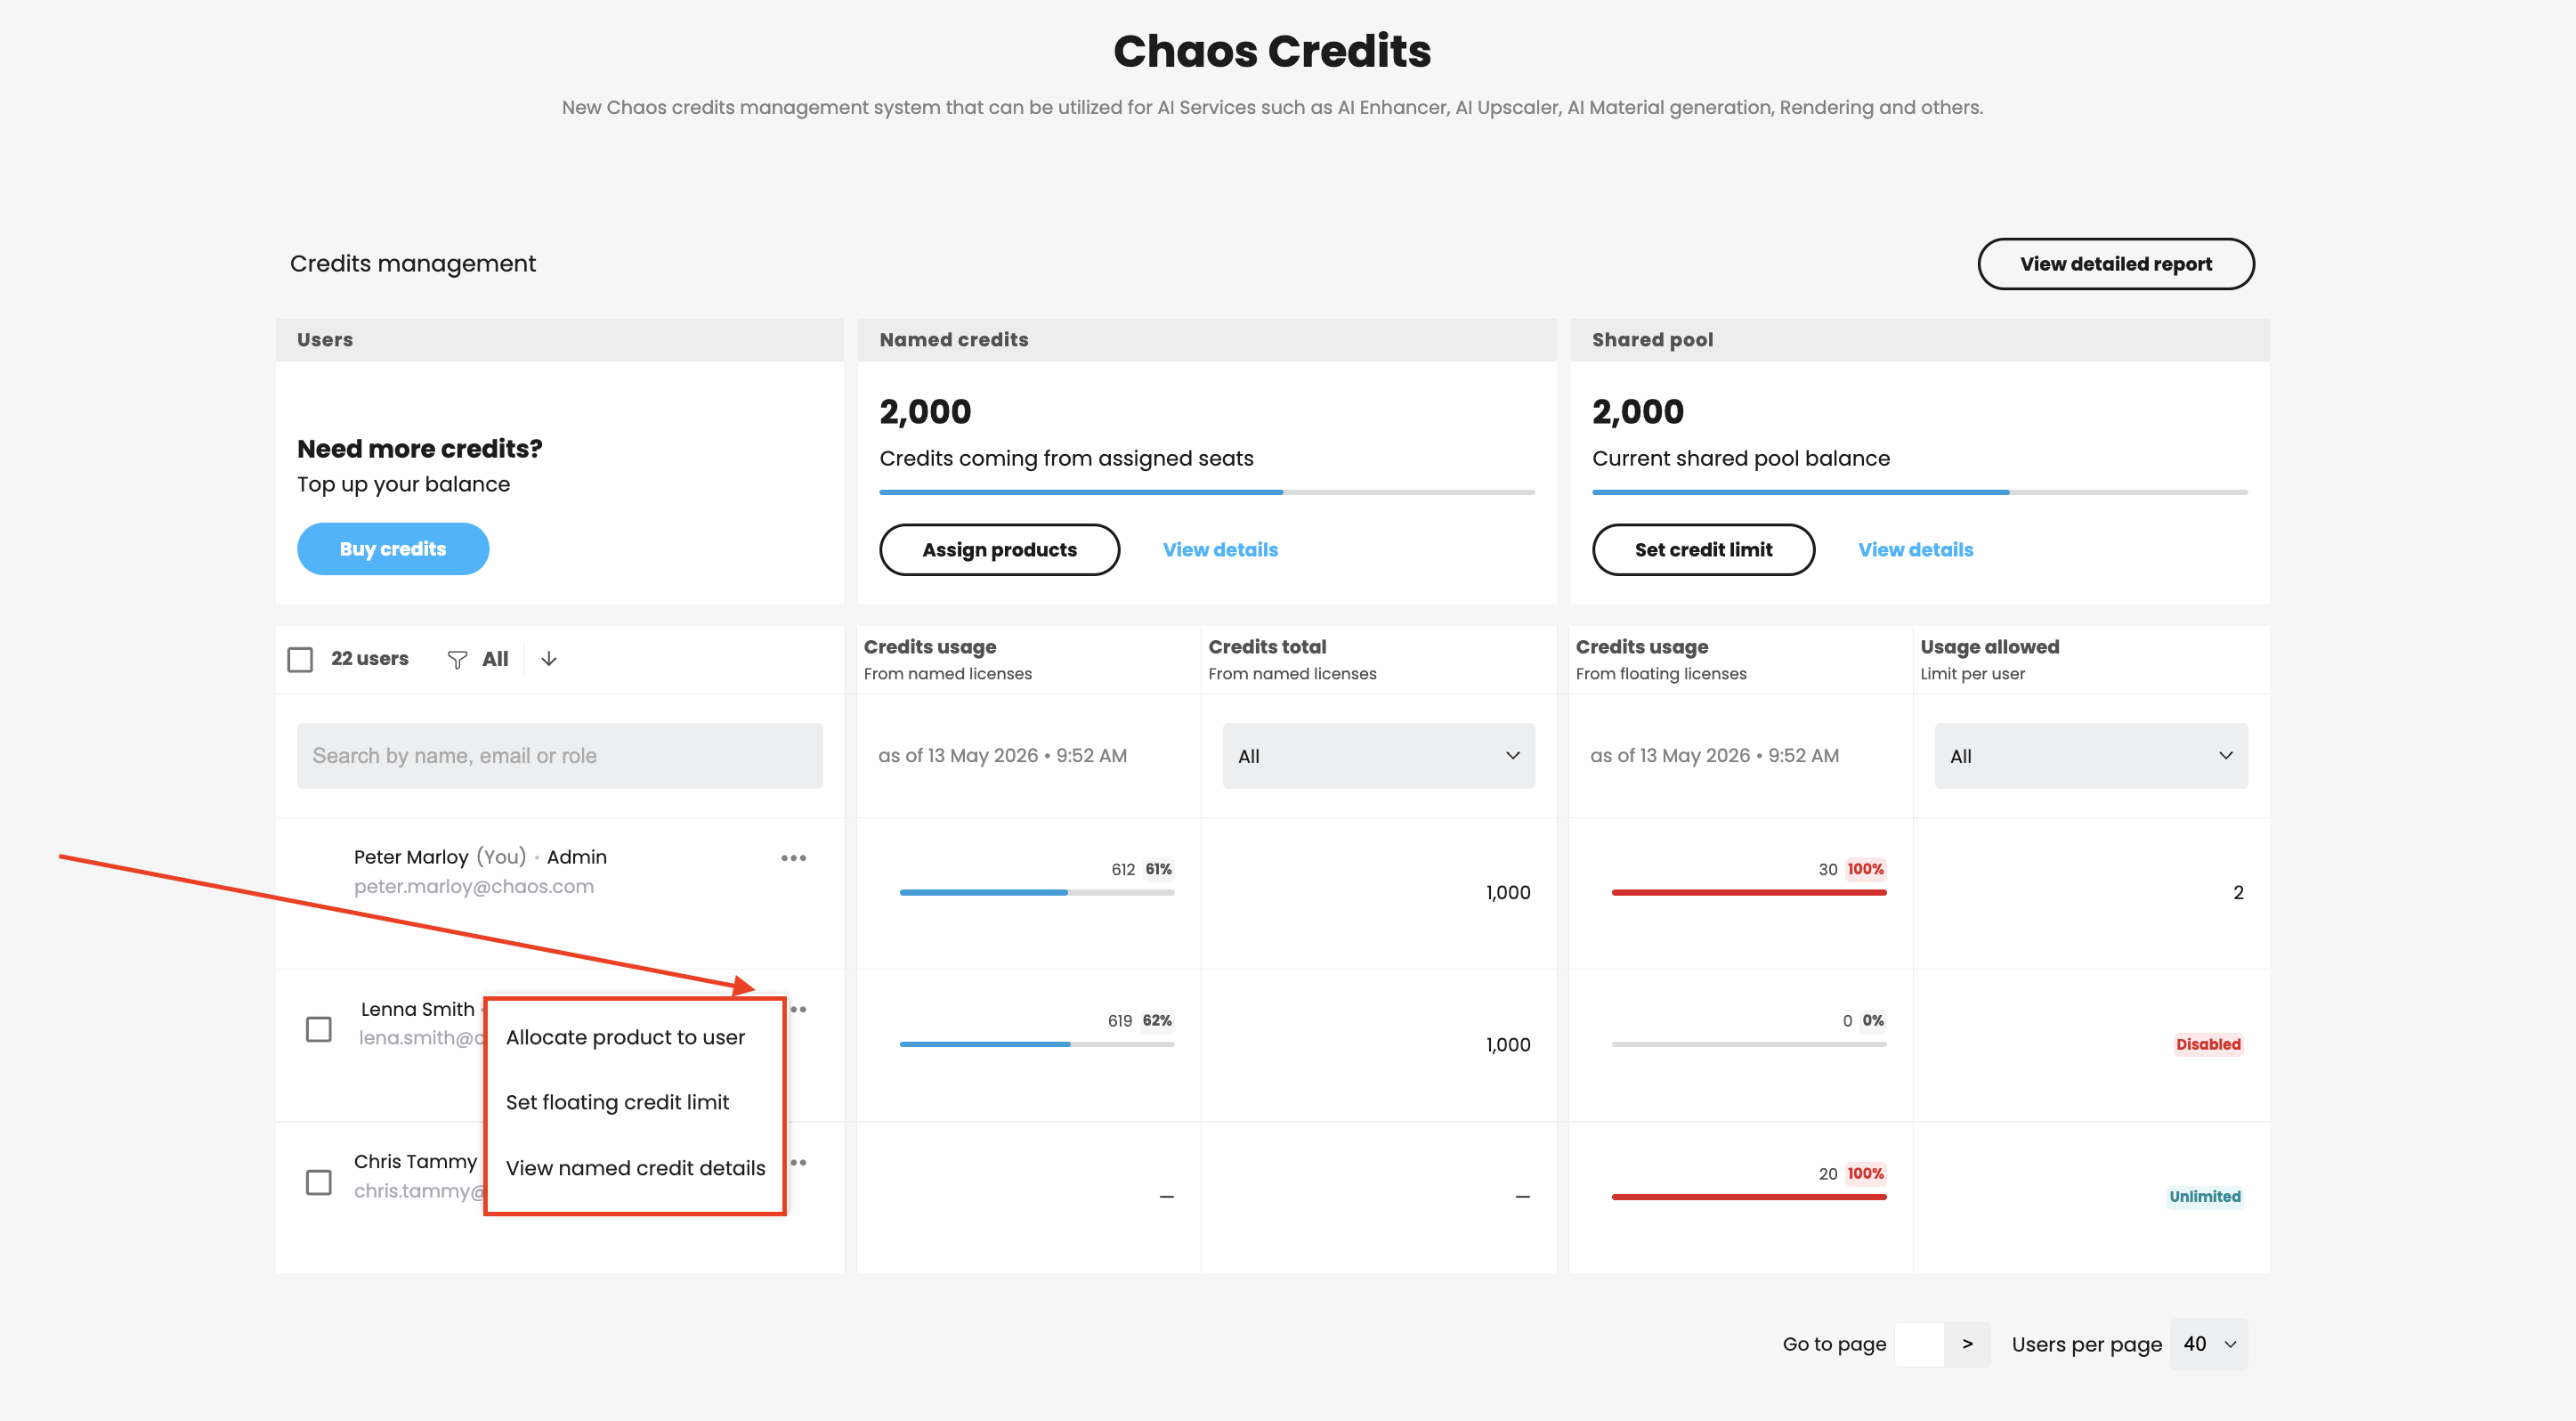Toggle the sort direction arrow icon

549,659
